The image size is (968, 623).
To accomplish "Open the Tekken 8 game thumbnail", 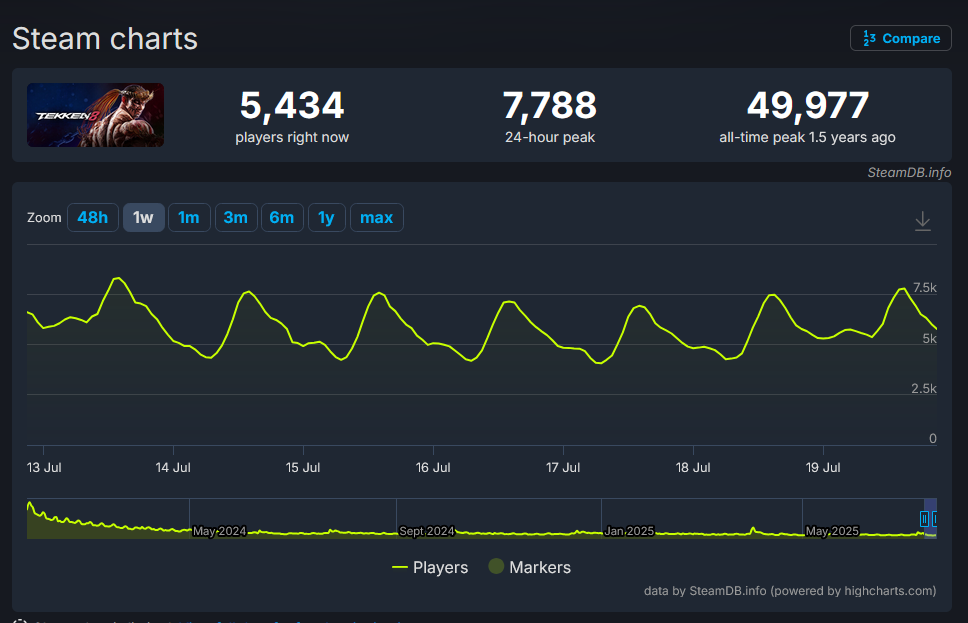I will tap(96, 115).
